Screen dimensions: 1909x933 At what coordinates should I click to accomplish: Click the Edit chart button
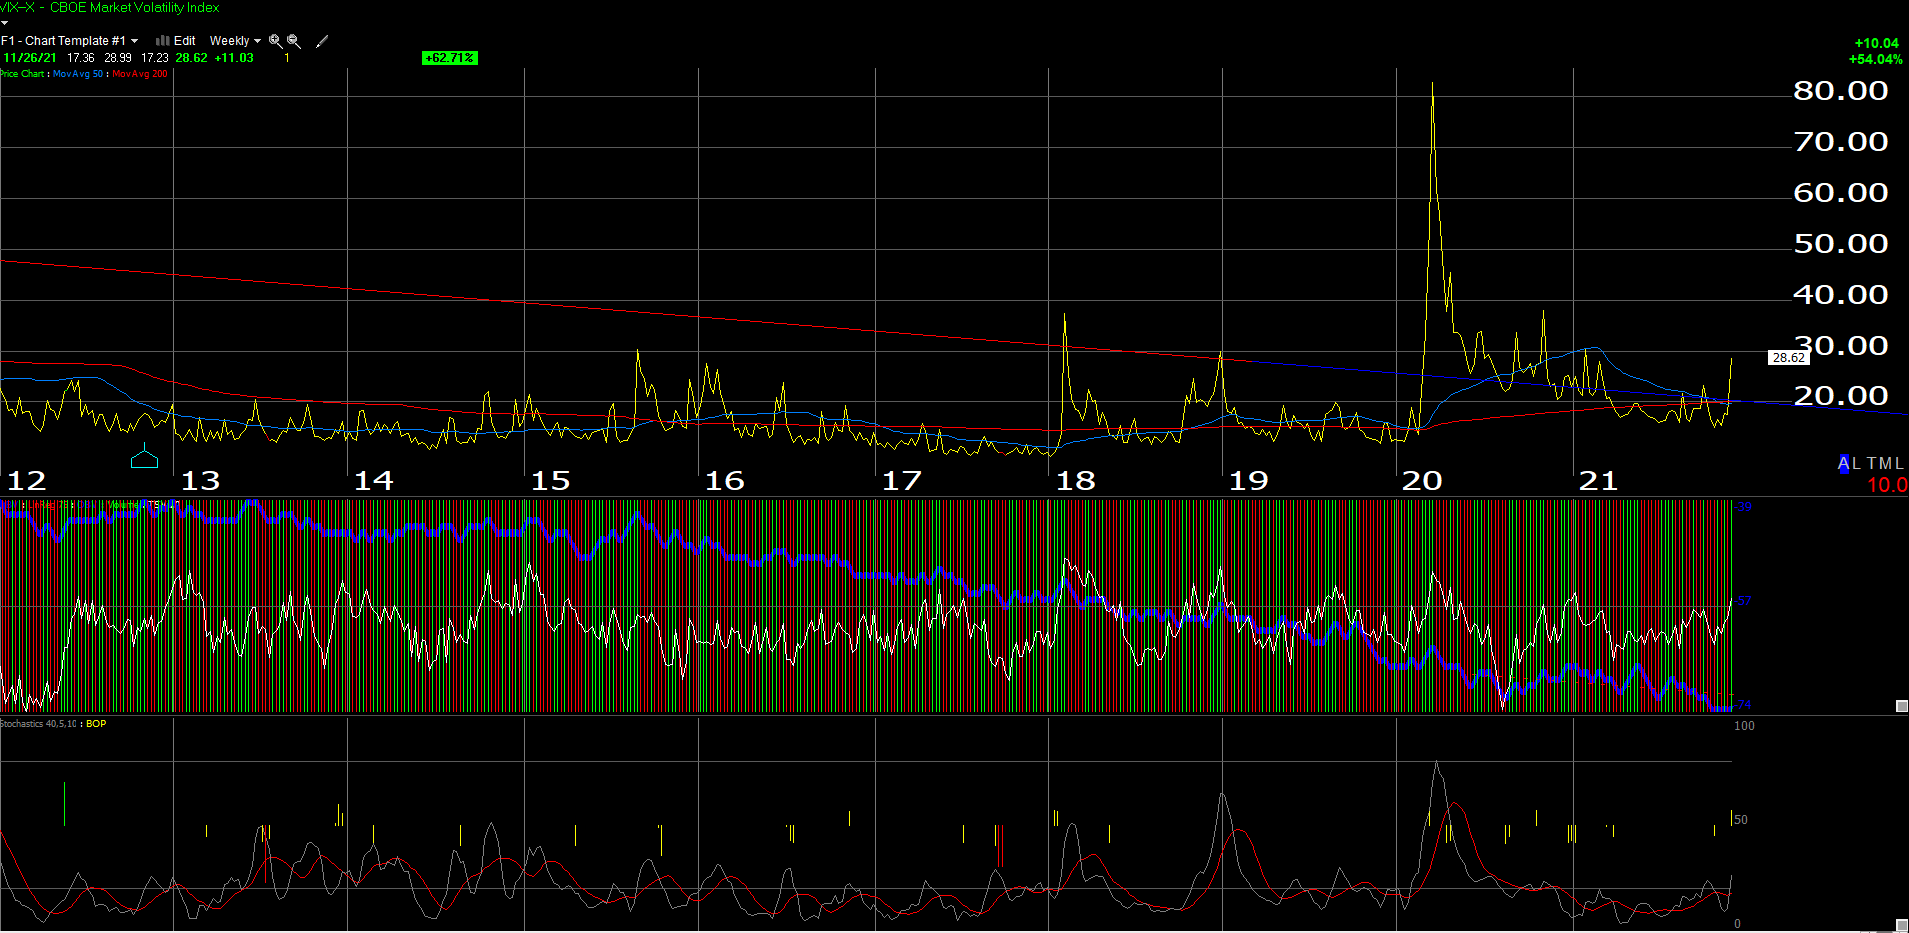click(x=184, y=41)
